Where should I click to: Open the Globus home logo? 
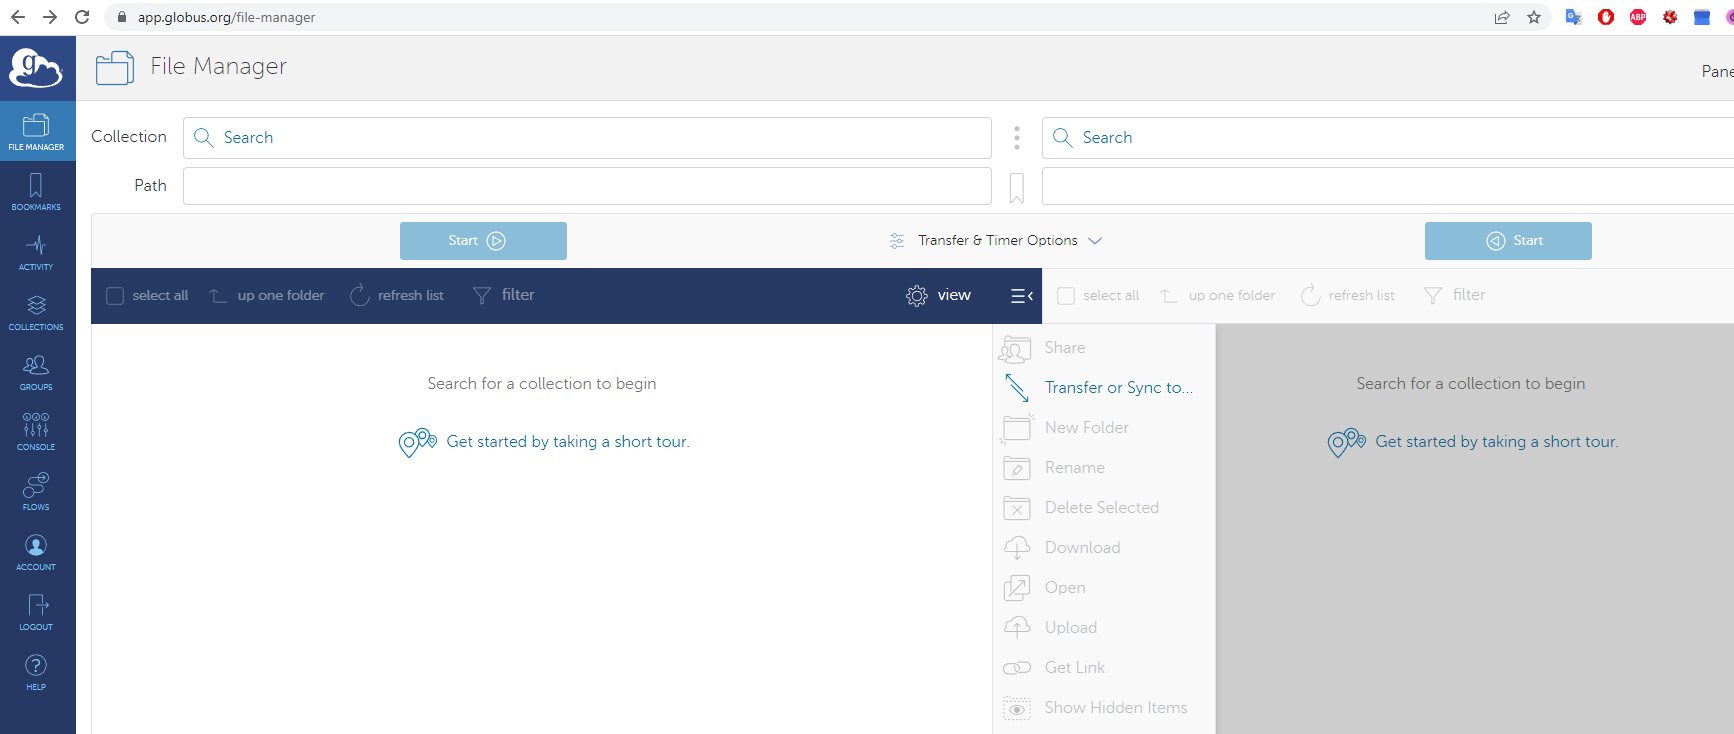click(x=36, y=68)
